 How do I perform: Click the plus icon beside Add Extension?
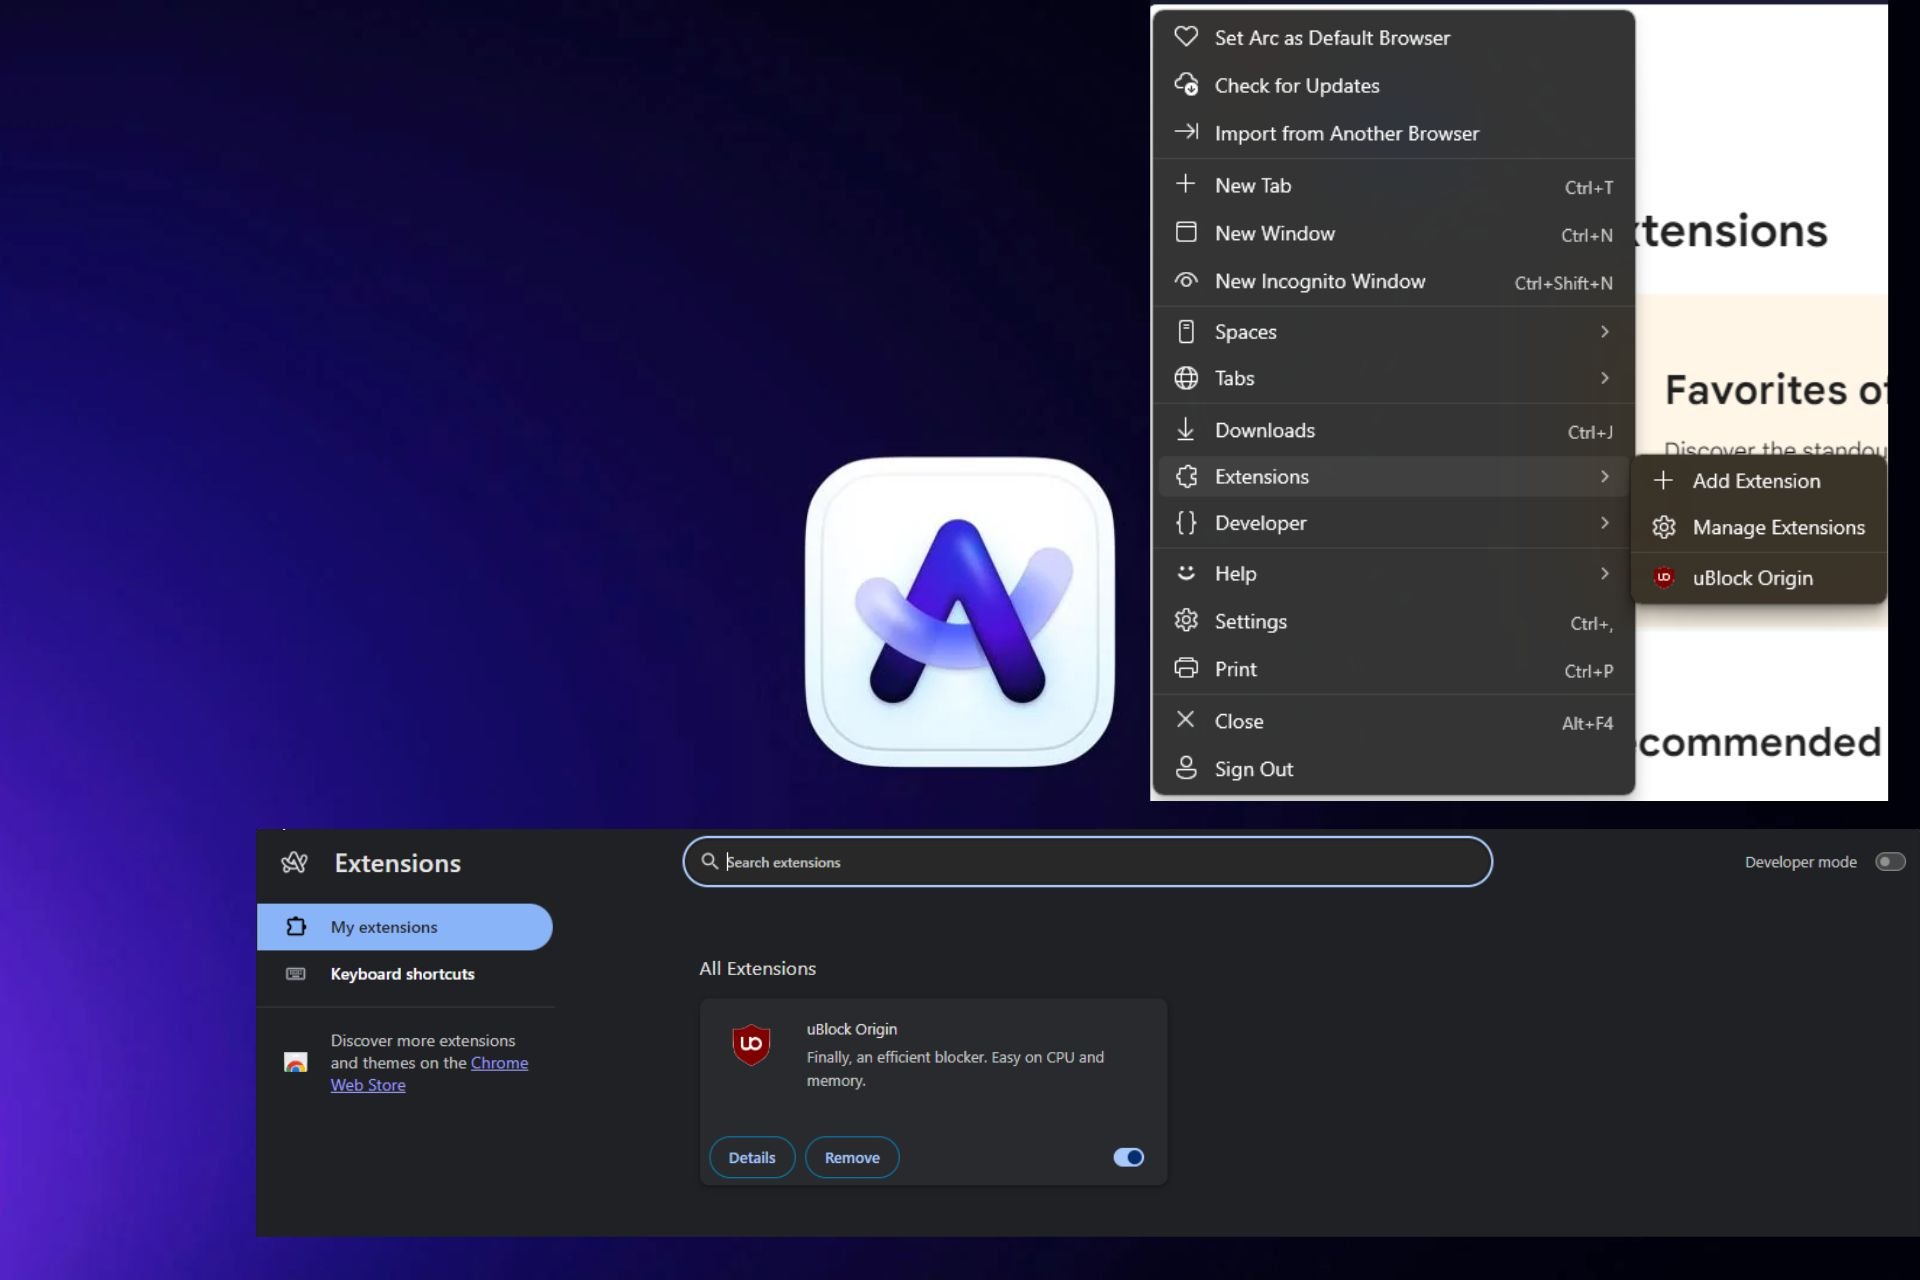pyautogui.click(x=1664, y=480)
